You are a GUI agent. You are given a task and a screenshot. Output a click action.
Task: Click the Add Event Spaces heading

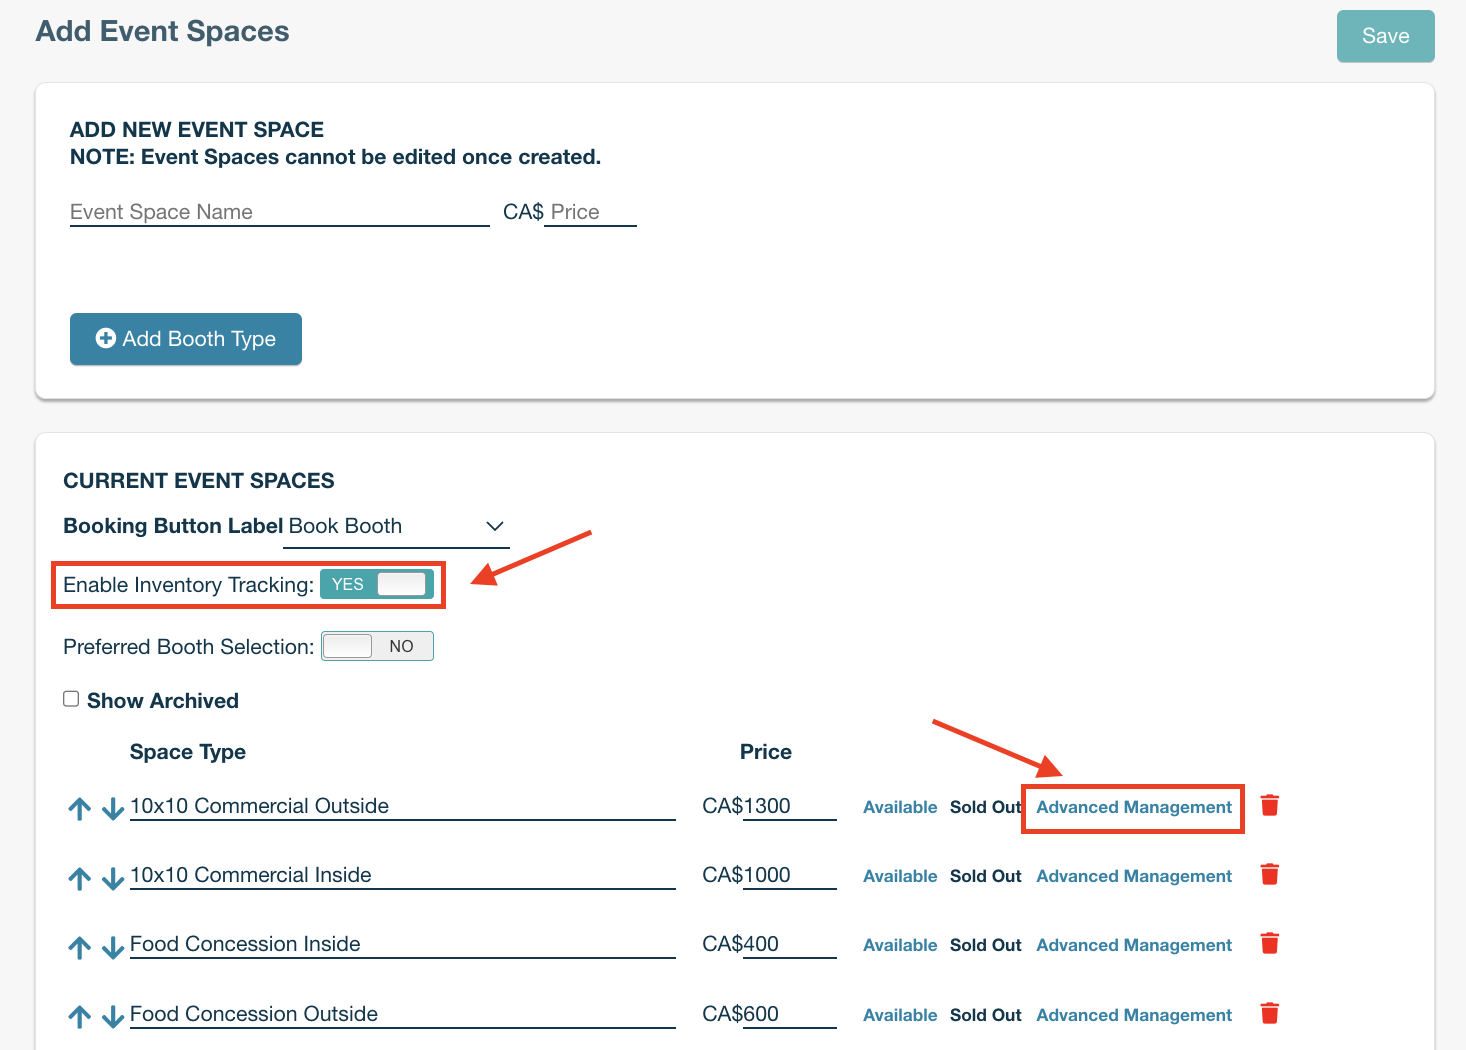coord(162,31)
